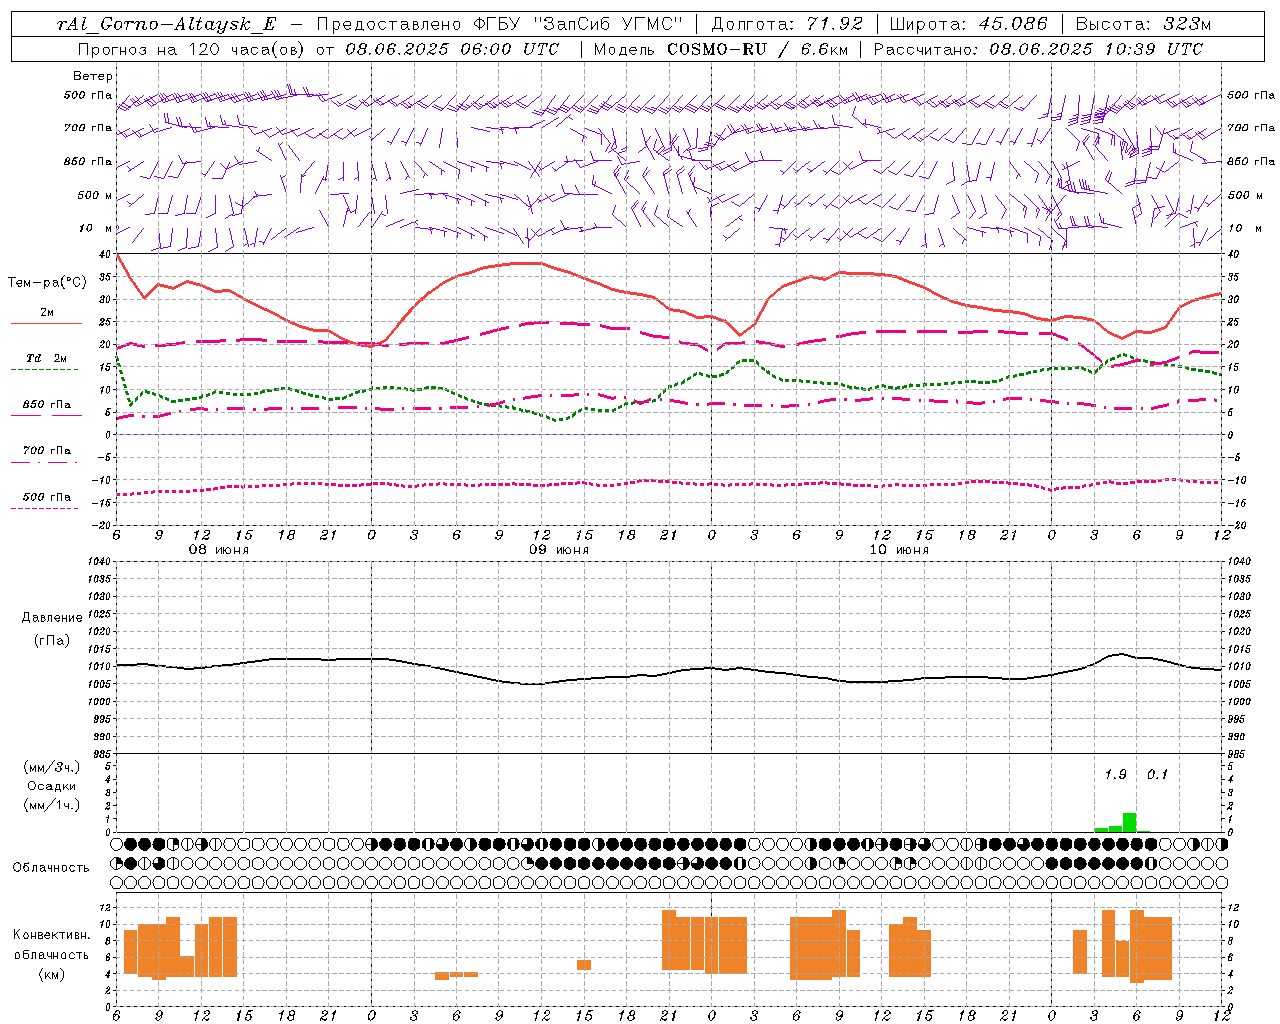Click the '10 июня' date label

tap(899, 550)
